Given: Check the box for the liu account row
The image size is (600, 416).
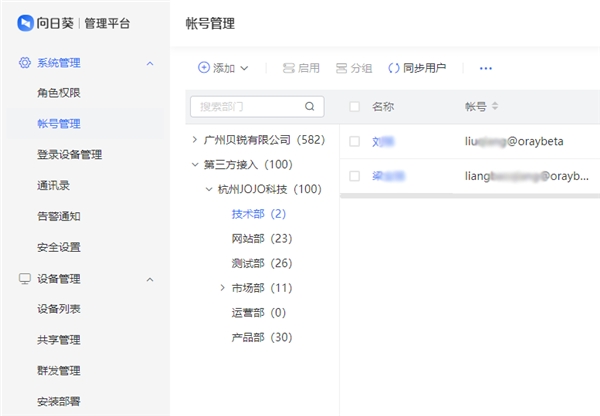Looking at the screenshot, I should point(354,141).
